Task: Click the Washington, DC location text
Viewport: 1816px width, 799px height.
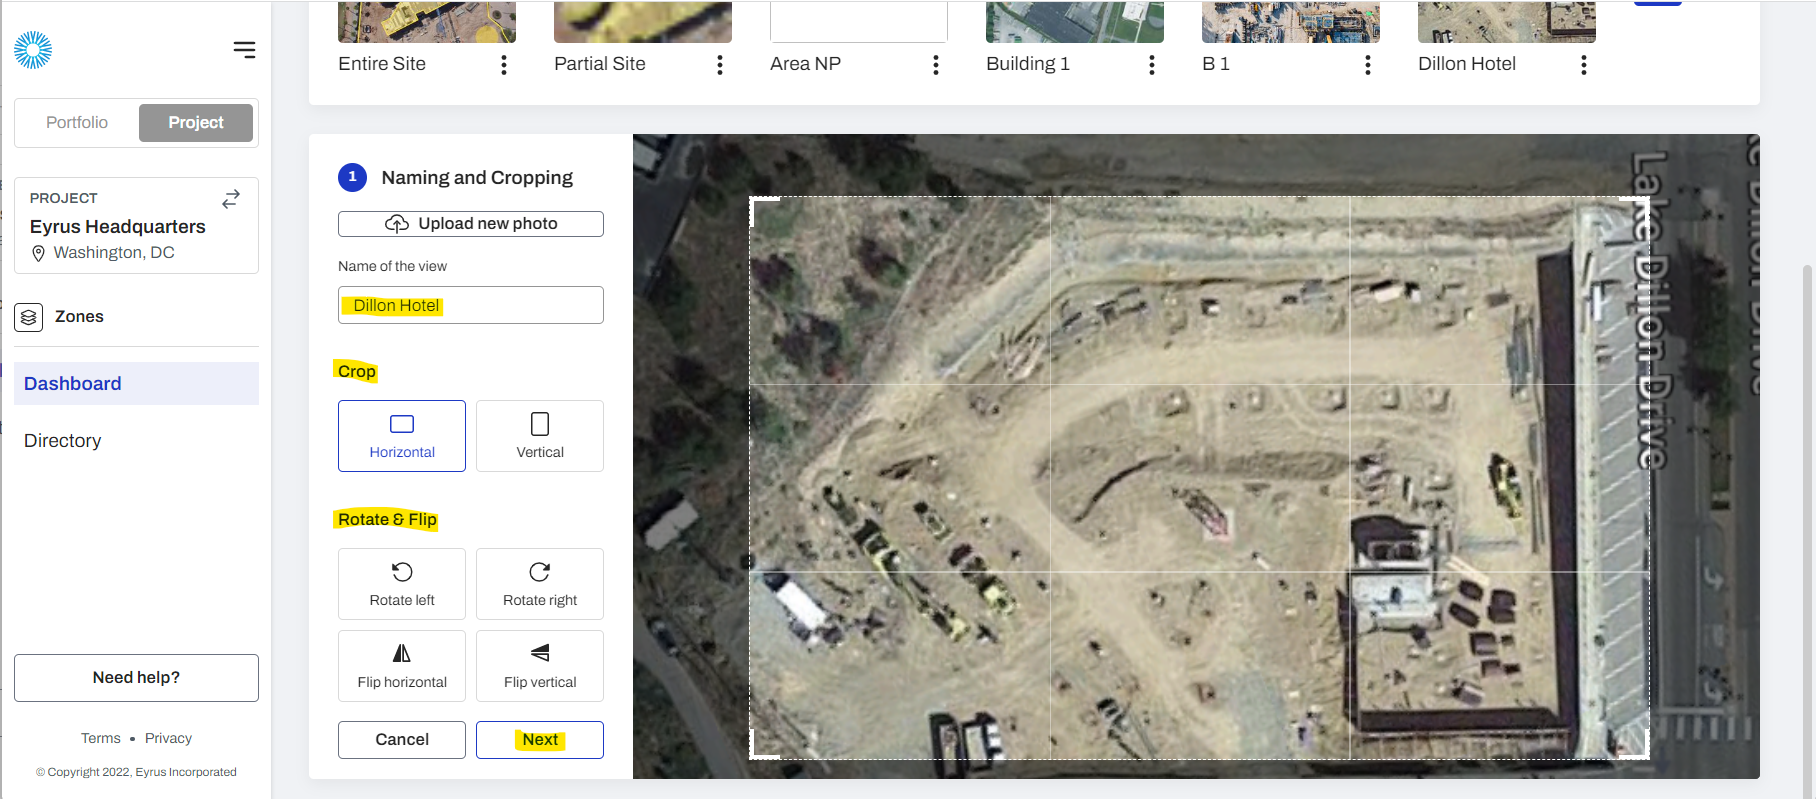Action: point(114,253)
